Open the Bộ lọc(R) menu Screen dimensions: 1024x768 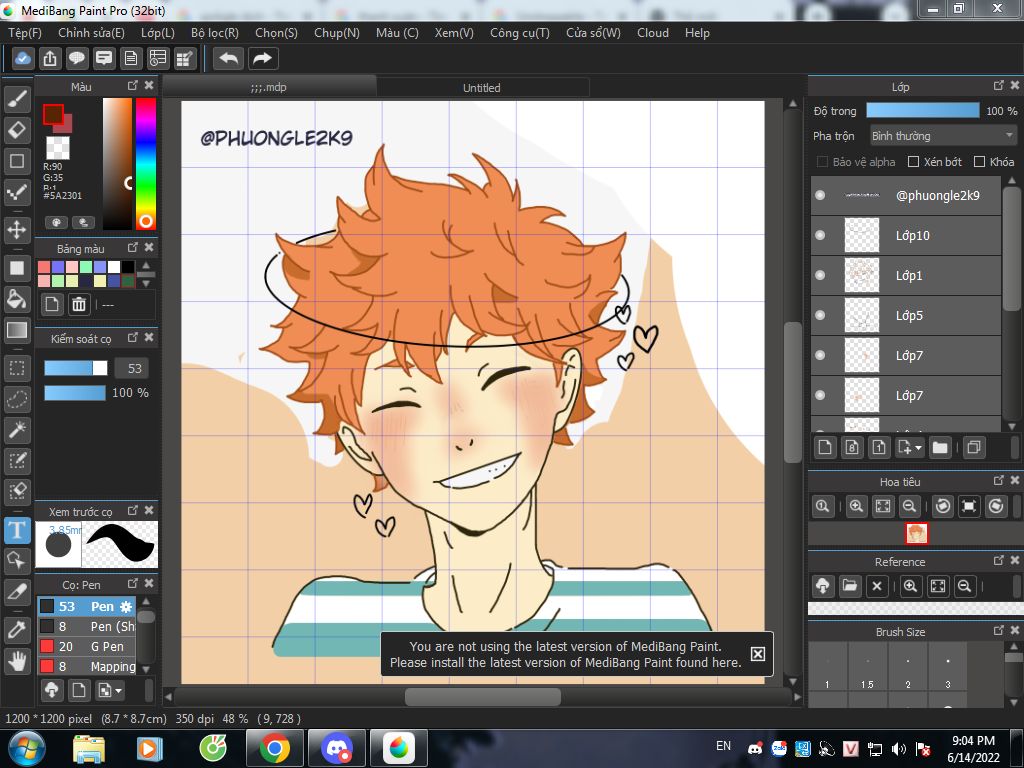tap(215, 33)
